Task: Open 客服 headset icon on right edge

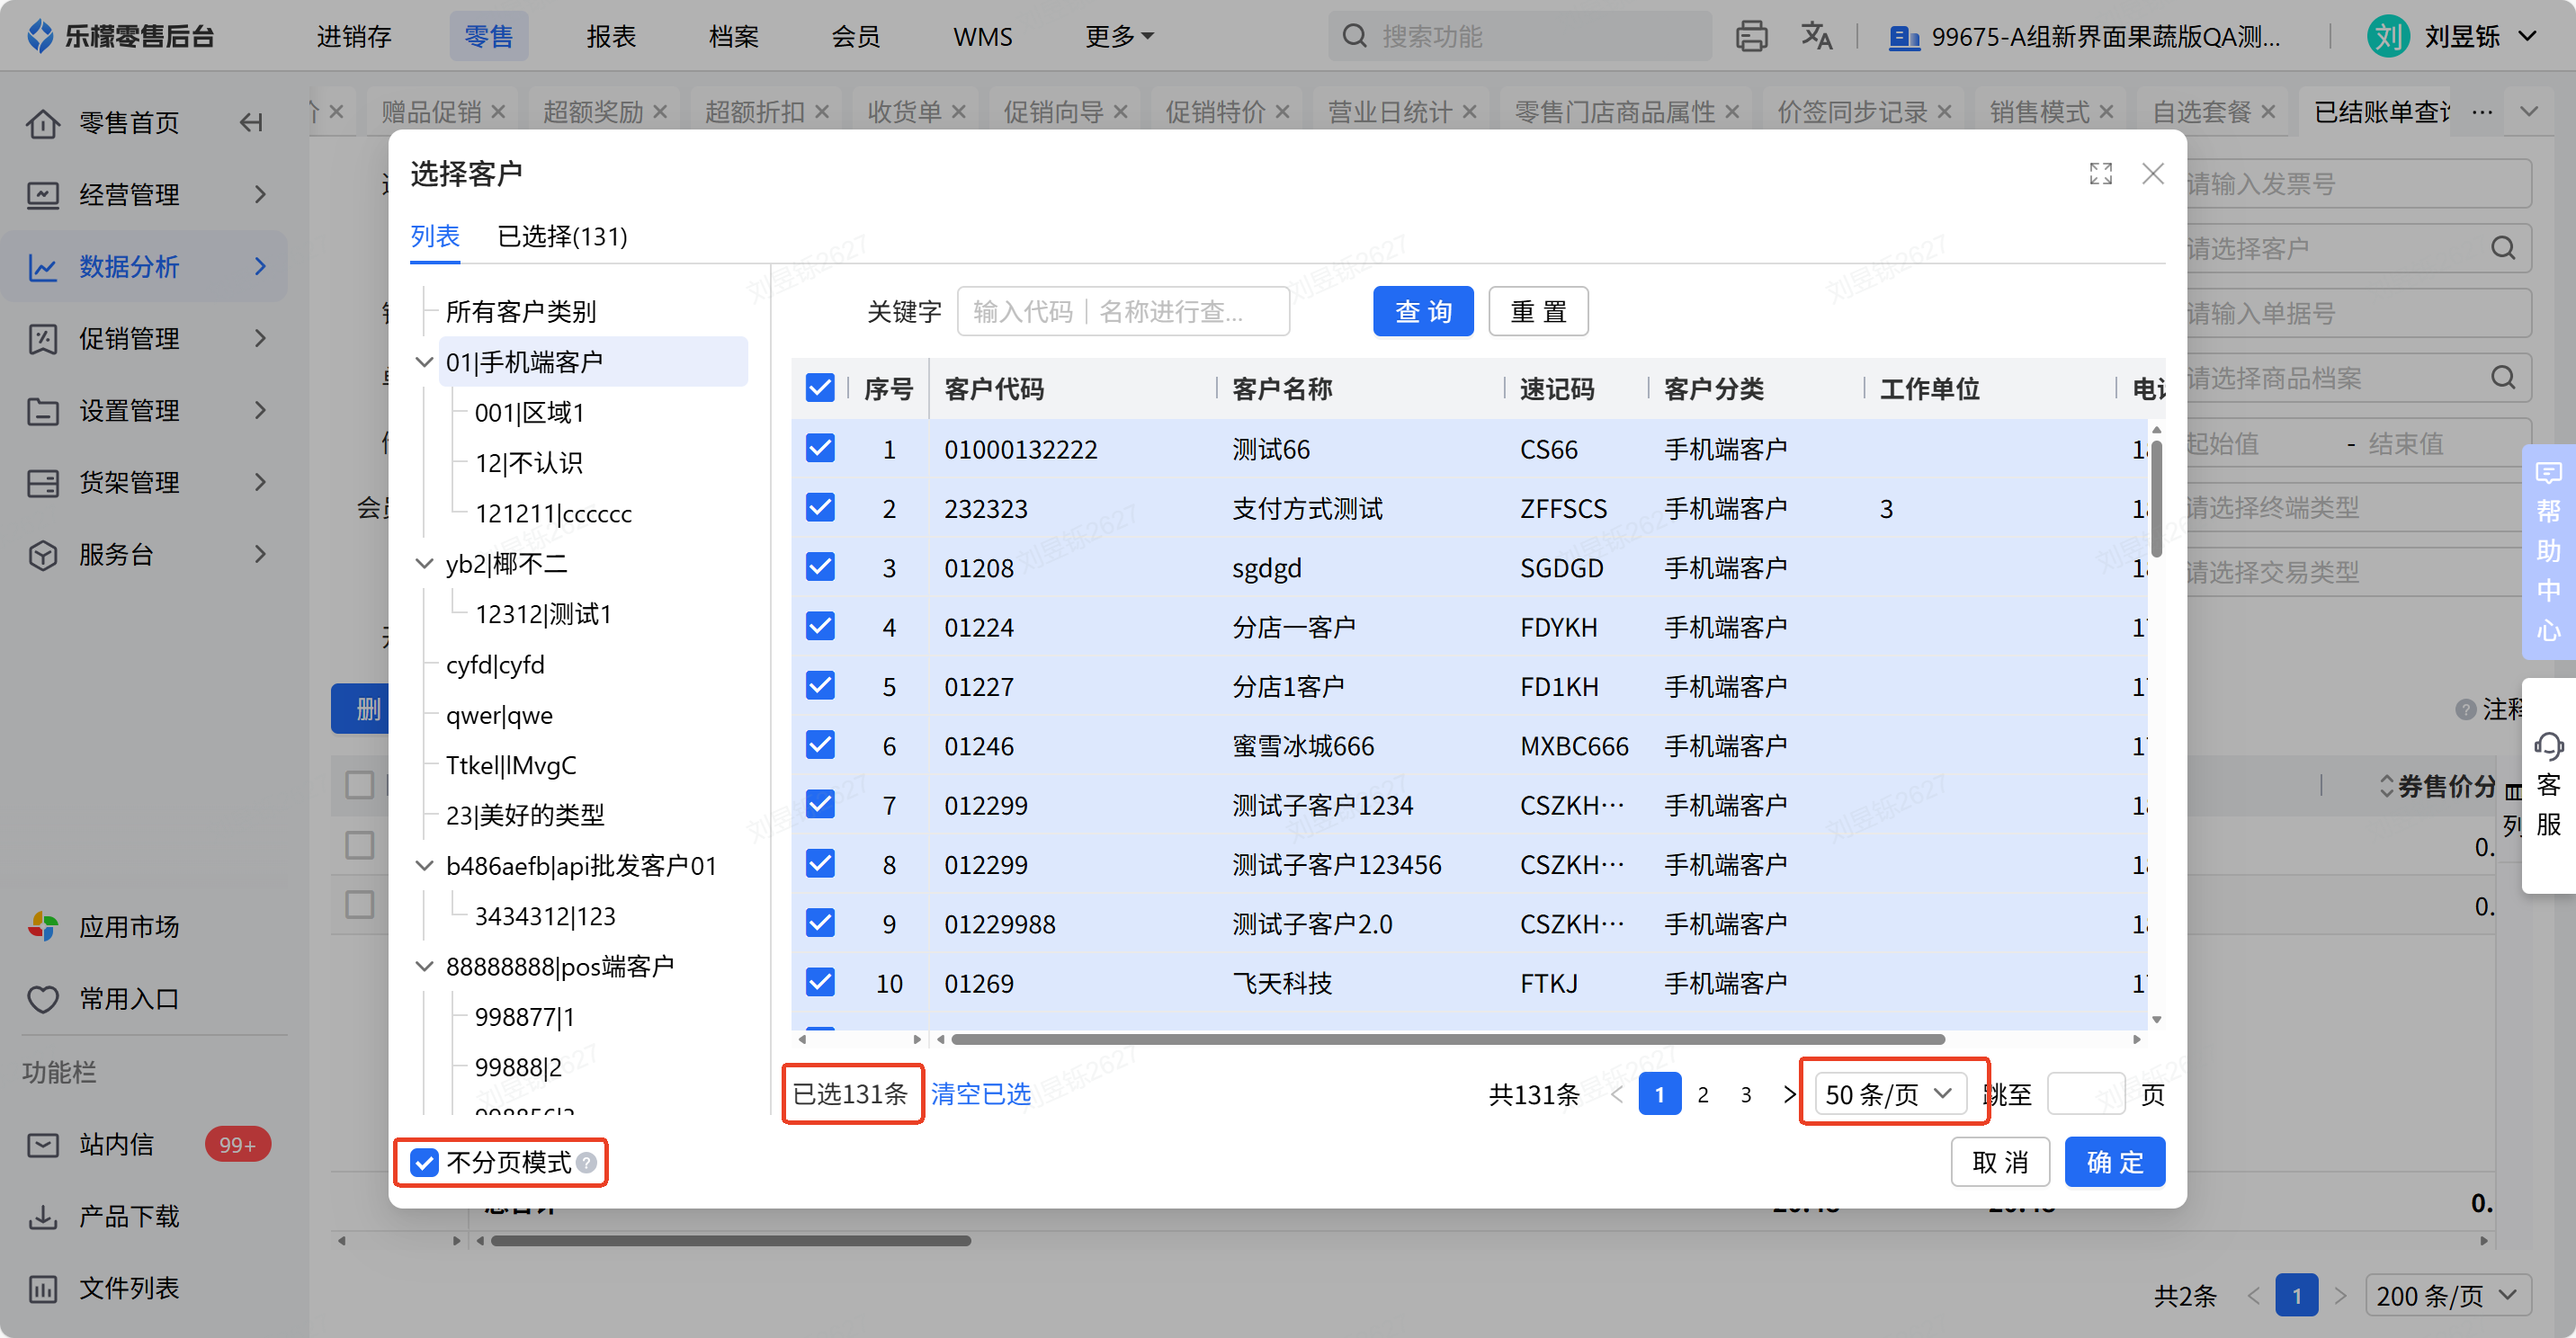Action: 2548,746
